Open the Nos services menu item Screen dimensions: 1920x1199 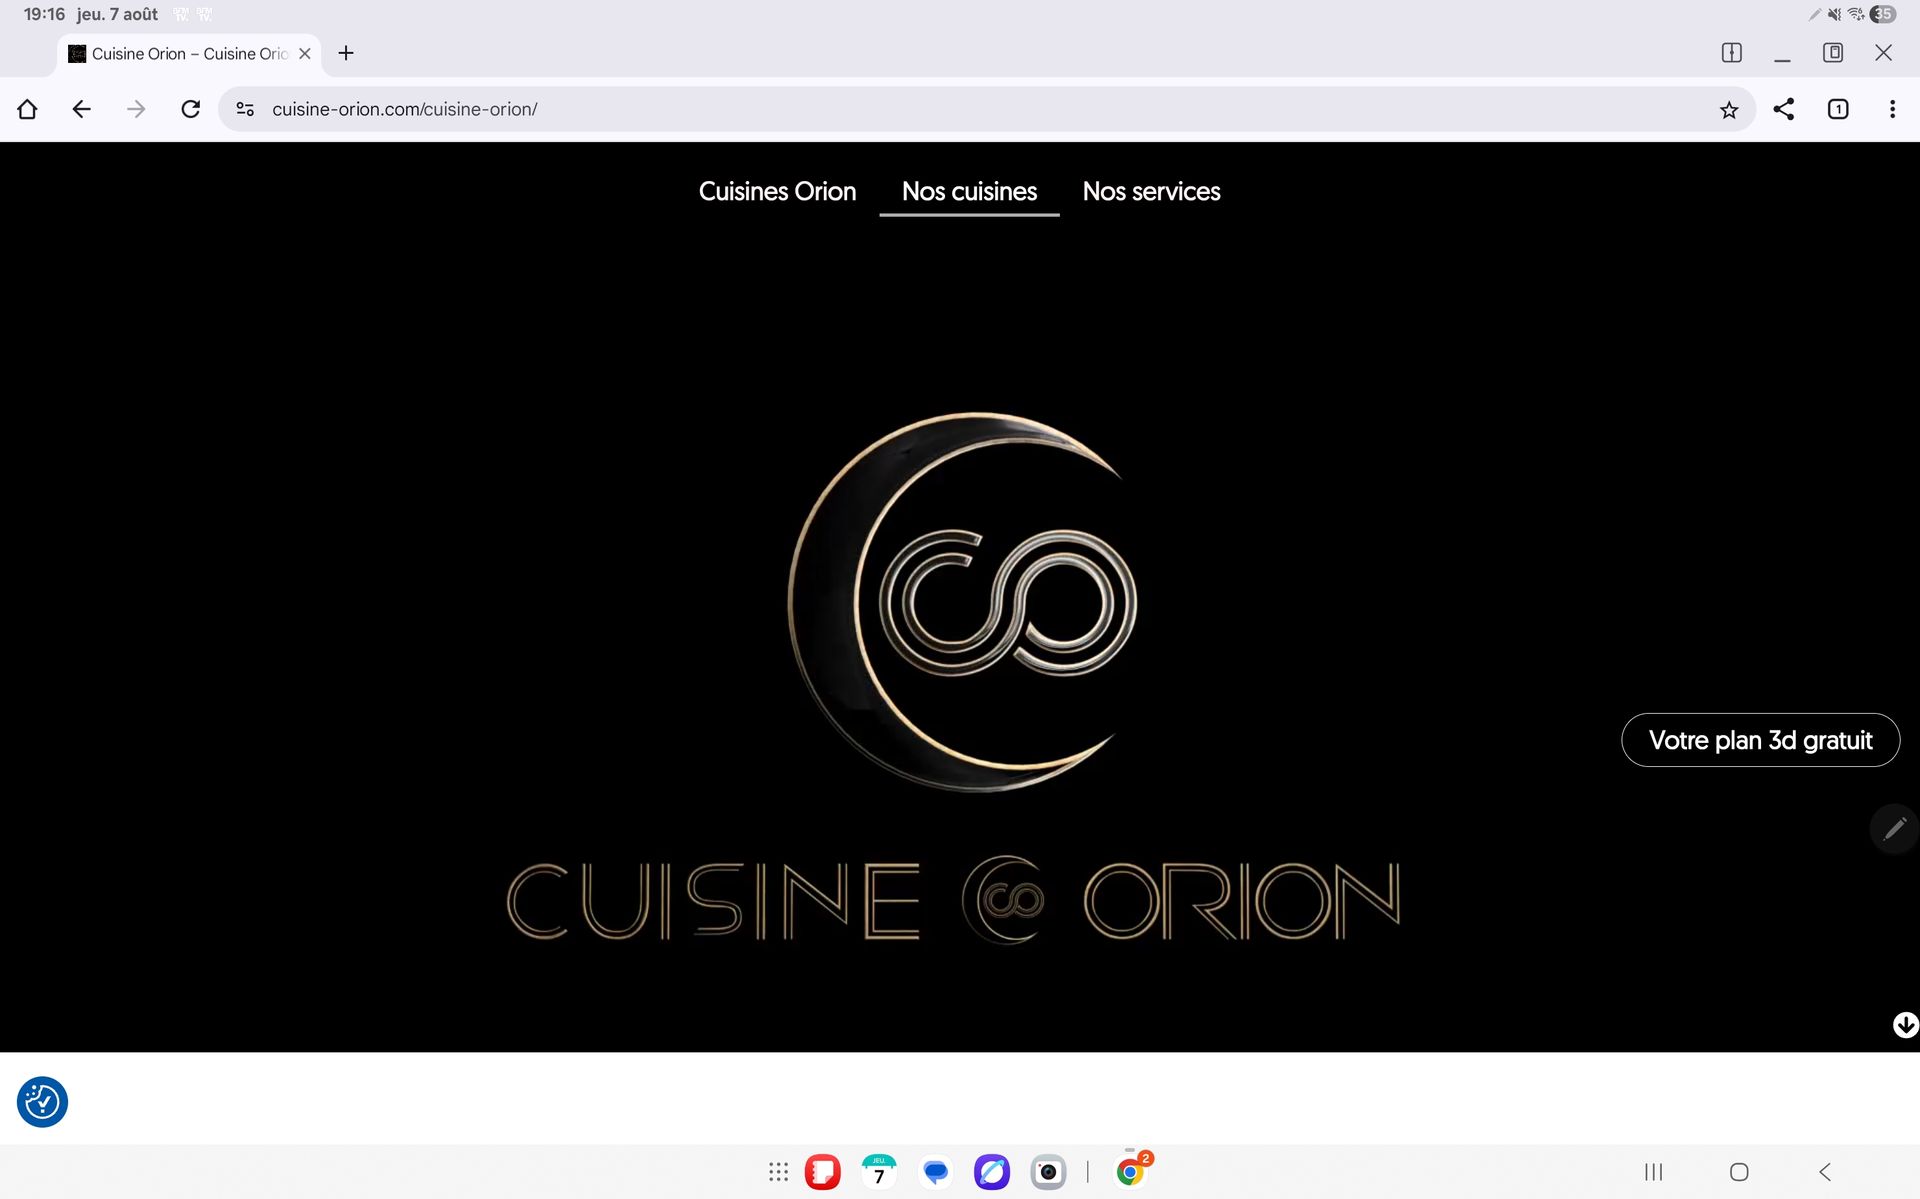coord(1151,191)
